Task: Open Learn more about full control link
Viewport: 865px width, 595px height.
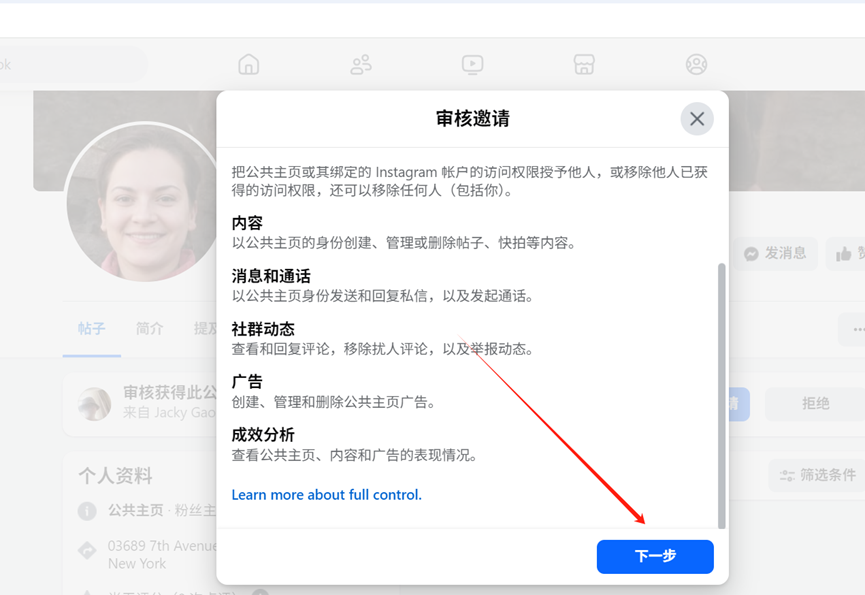Action: click(x=327, y=495)
